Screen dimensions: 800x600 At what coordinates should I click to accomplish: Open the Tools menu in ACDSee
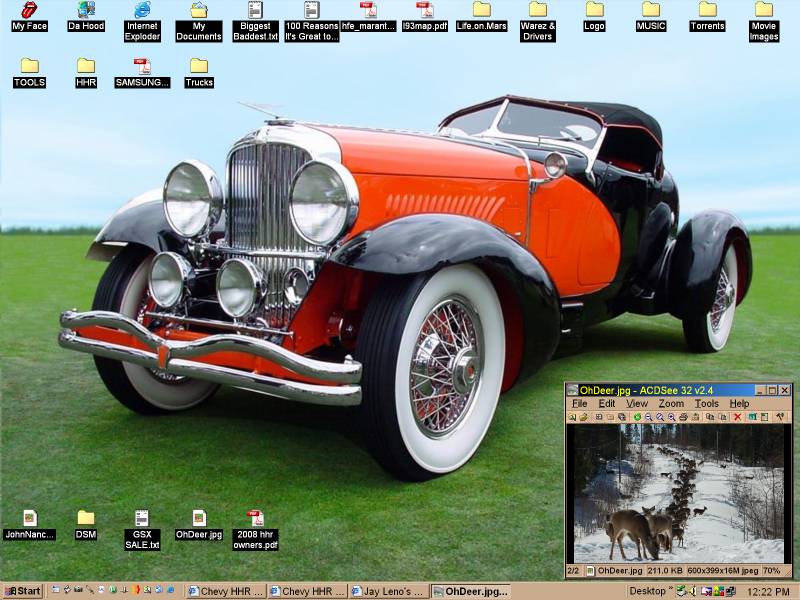tap(706, 404)
